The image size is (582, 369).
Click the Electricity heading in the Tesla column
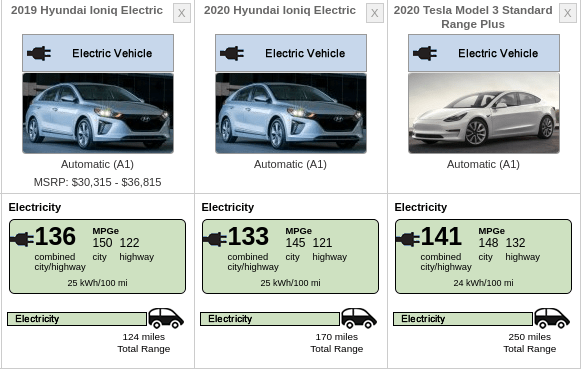[421, 207]
